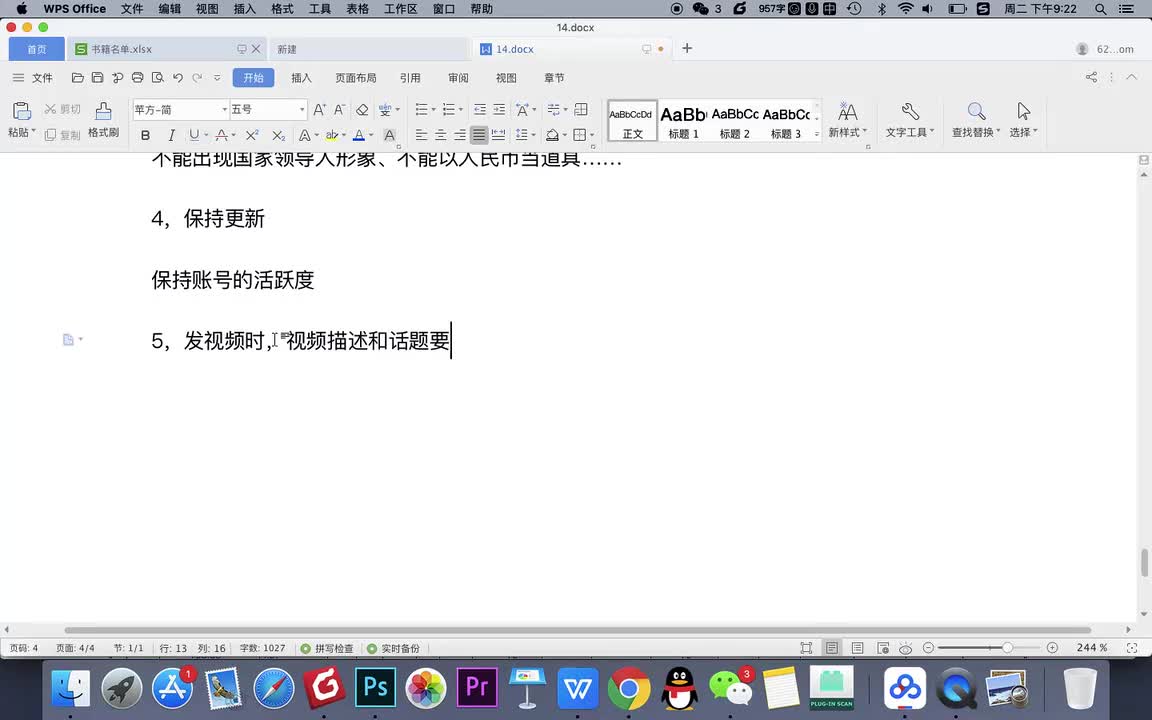Click the distributed alignment icon
Image resolution: width=1152 pixels, height=720 pixels.
coord(498,135)
